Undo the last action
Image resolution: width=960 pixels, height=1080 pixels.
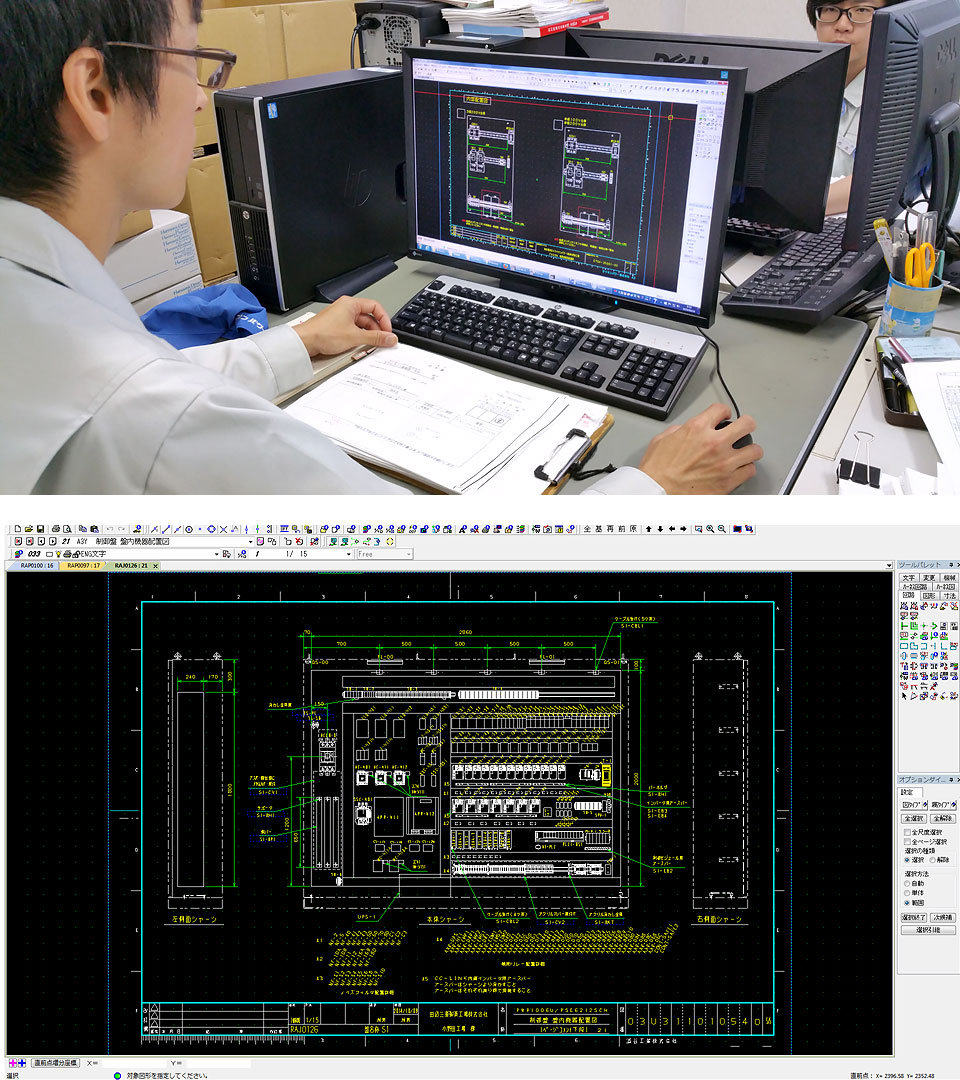[x=110, y=529]
